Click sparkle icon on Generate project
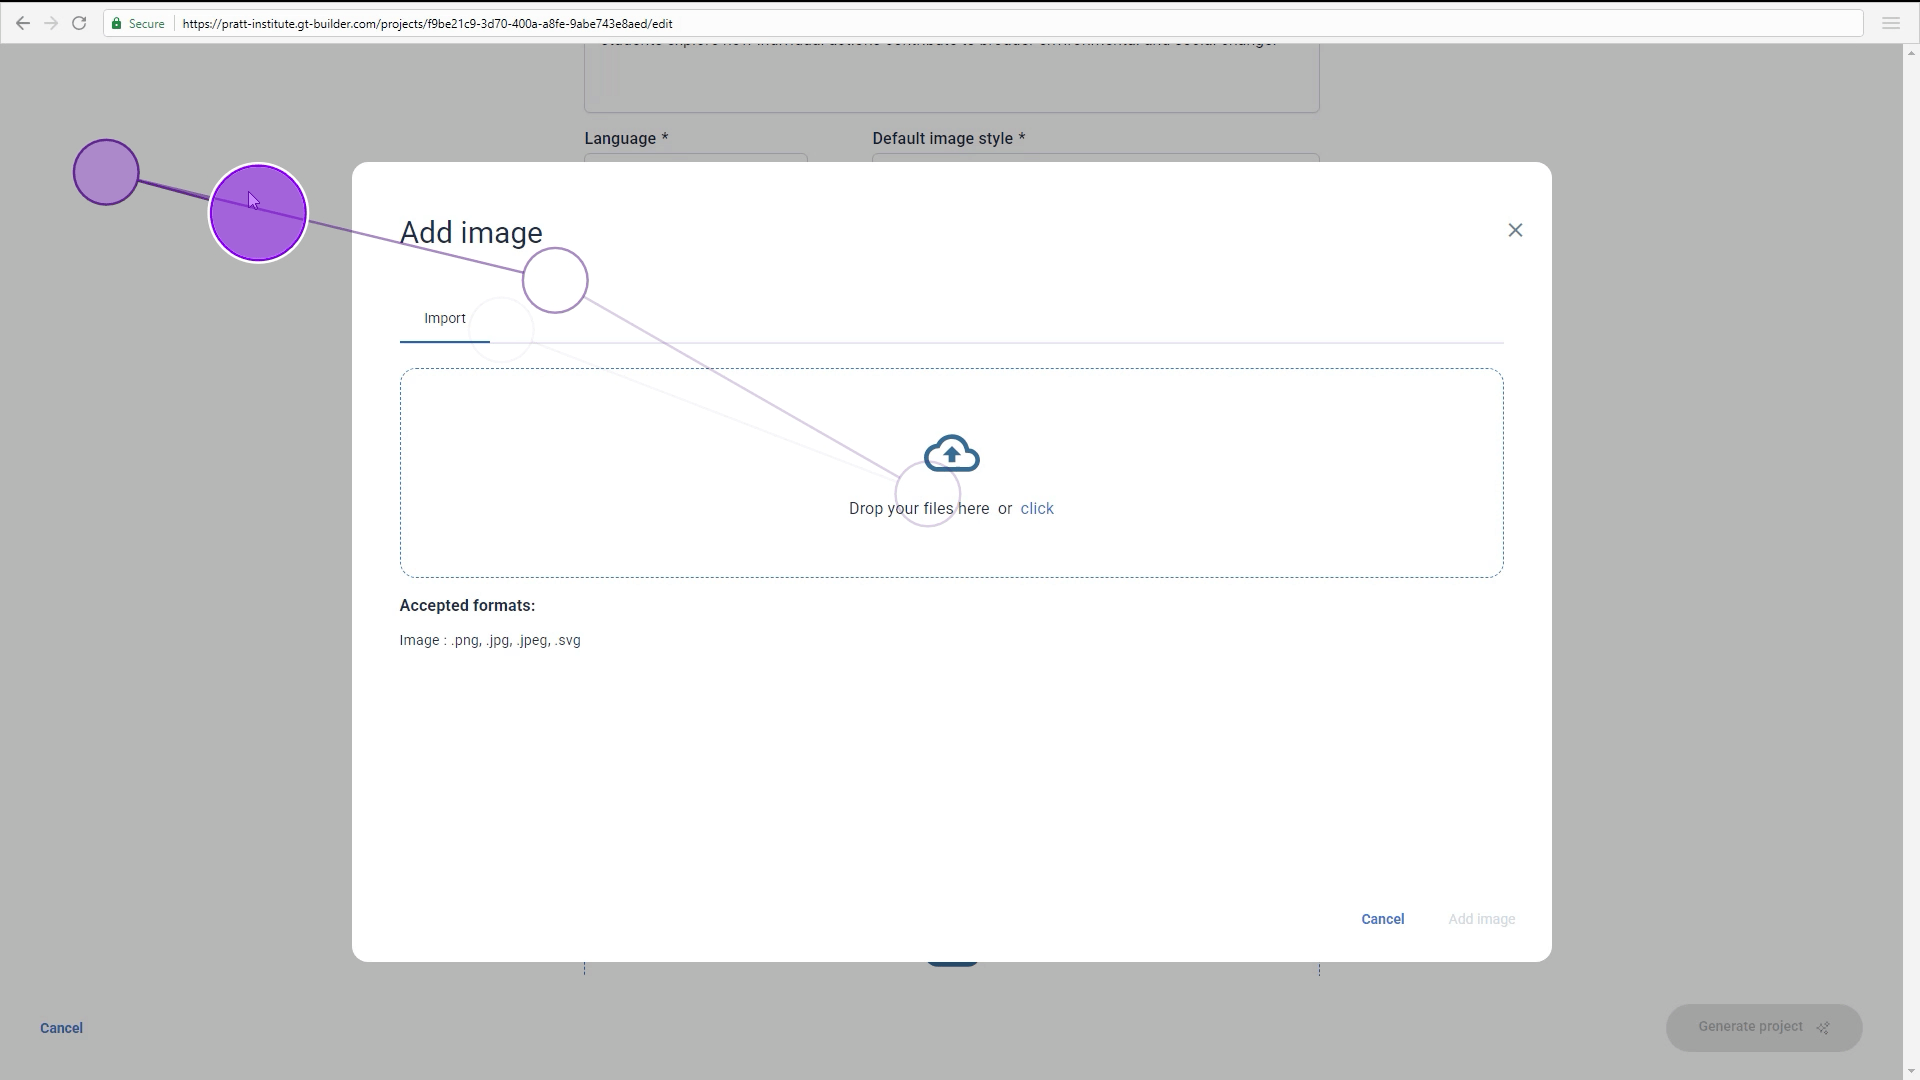This screenshot has width=1920, height=1080. pyautogui.click(x=1823, y=1028)
